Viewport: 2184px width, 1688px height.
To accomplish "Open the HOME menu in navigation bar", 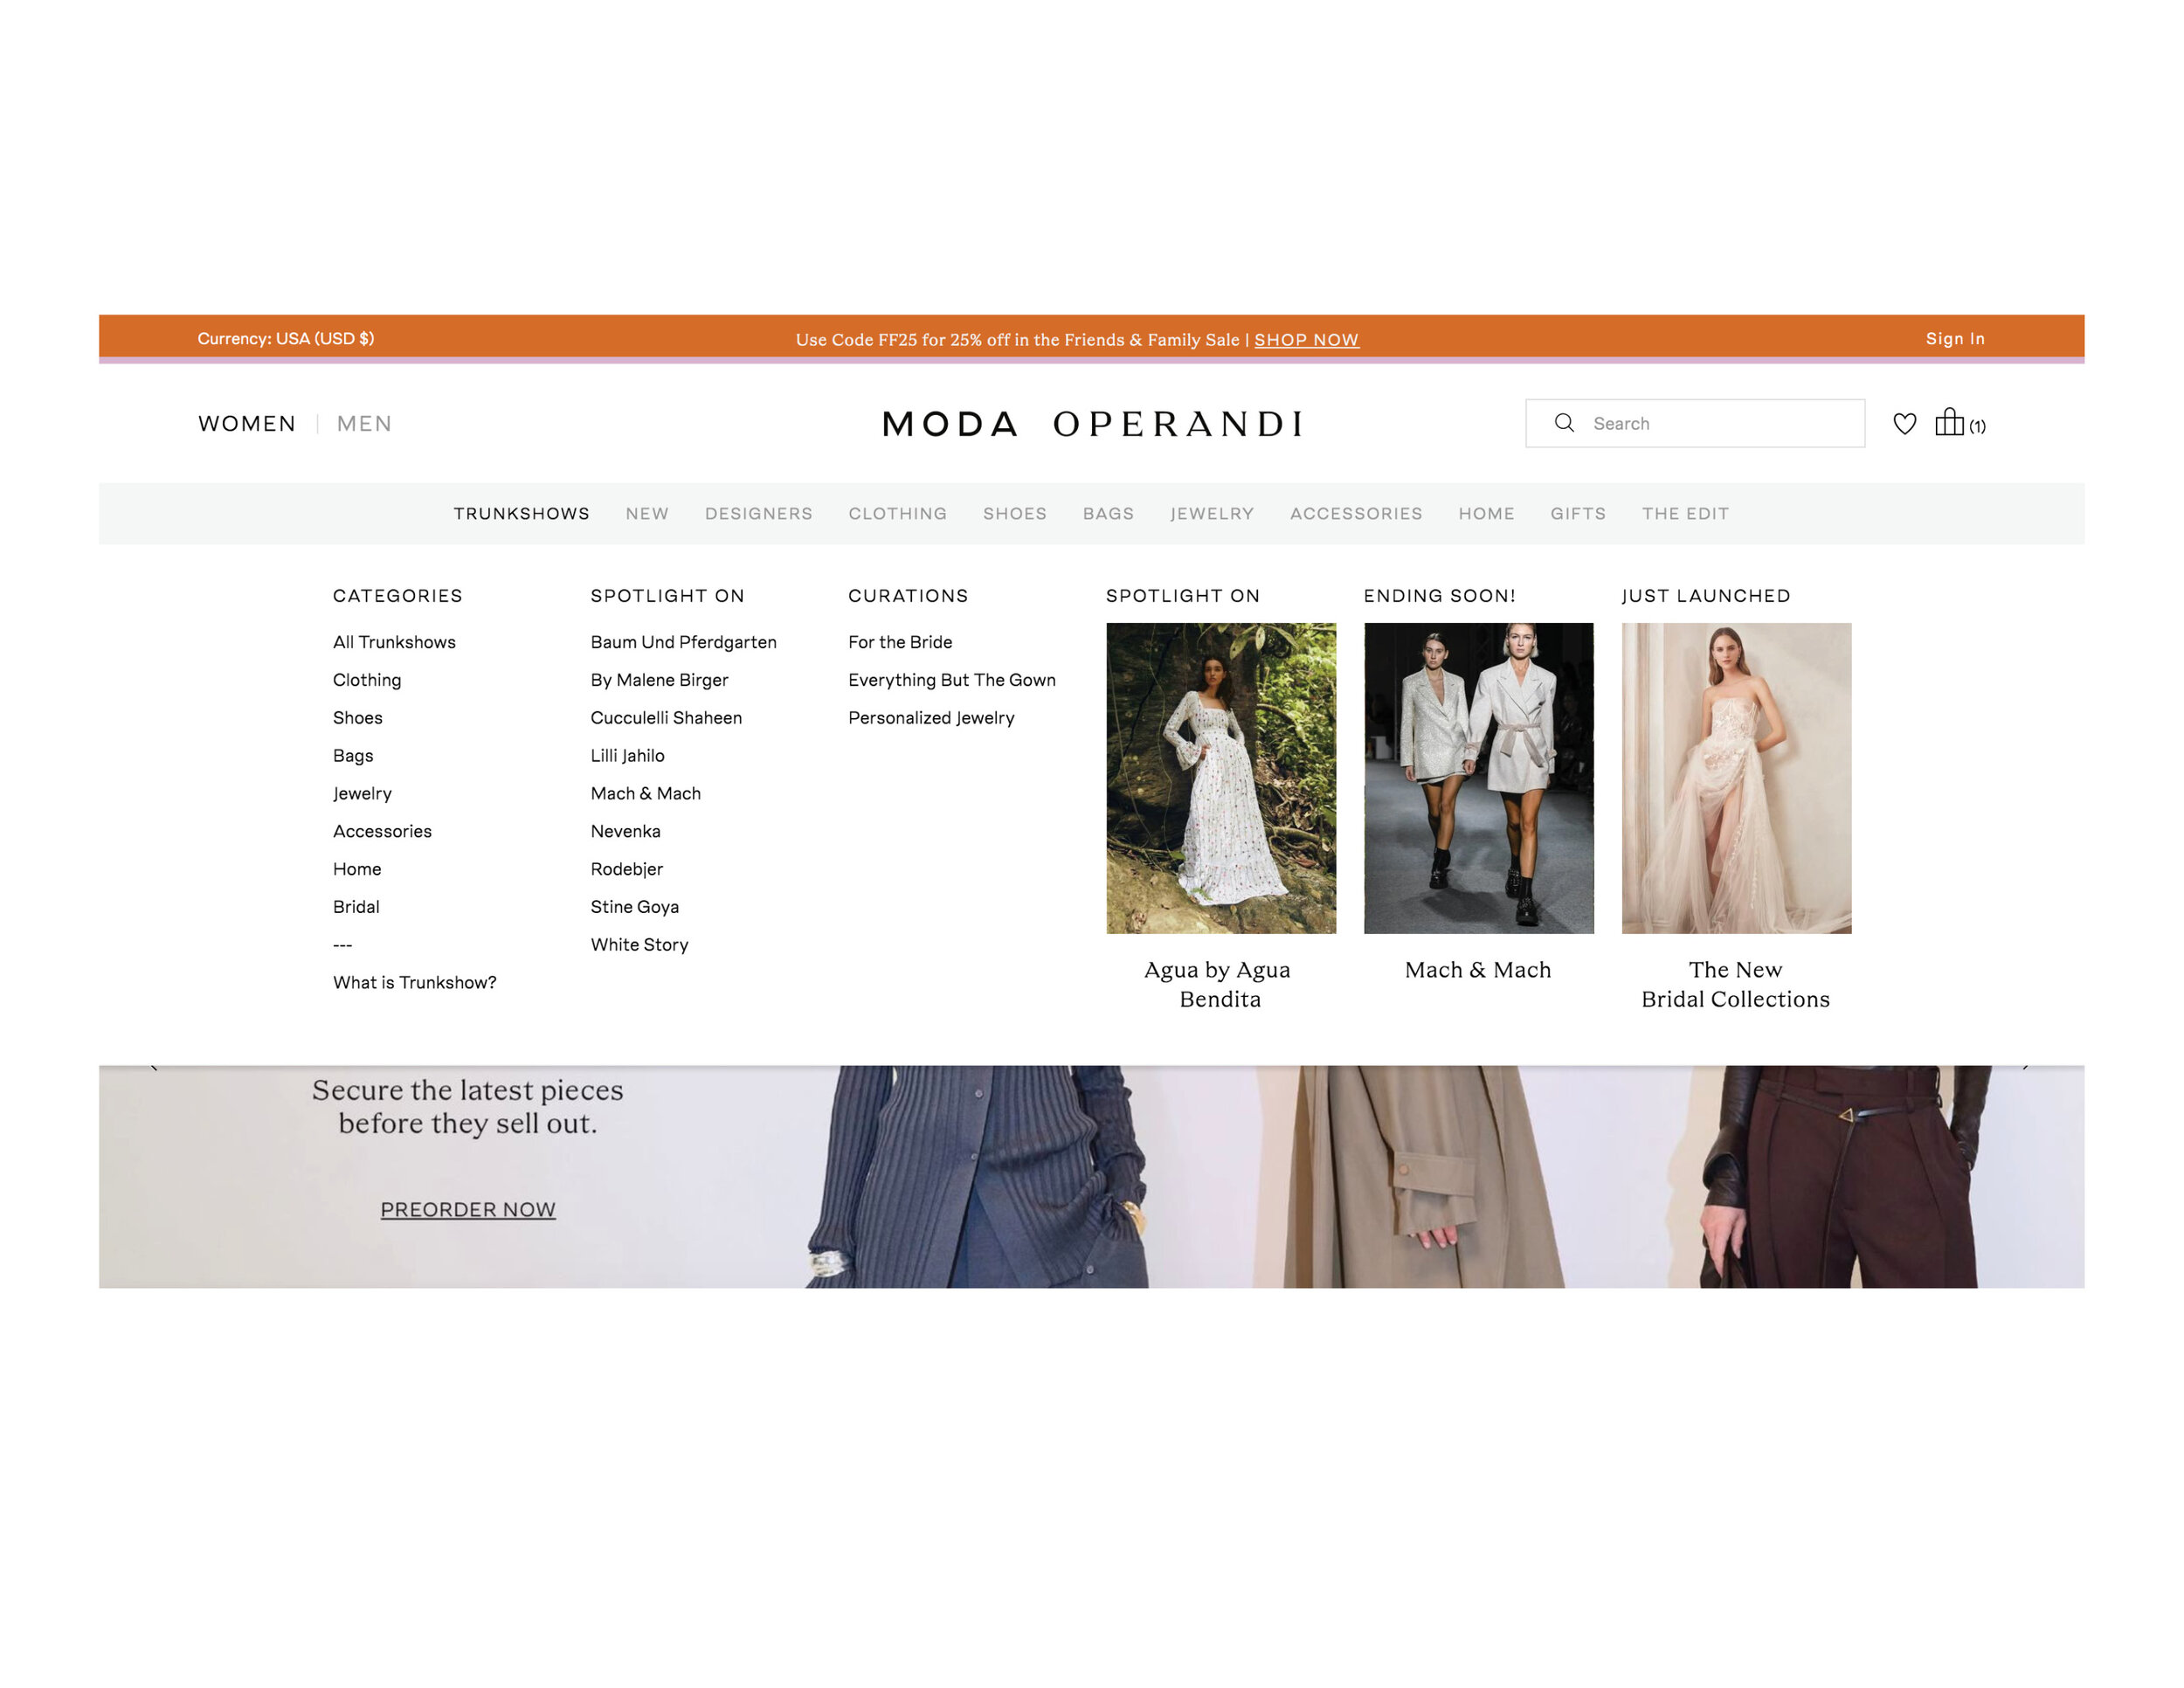I will pos(1486,513).
